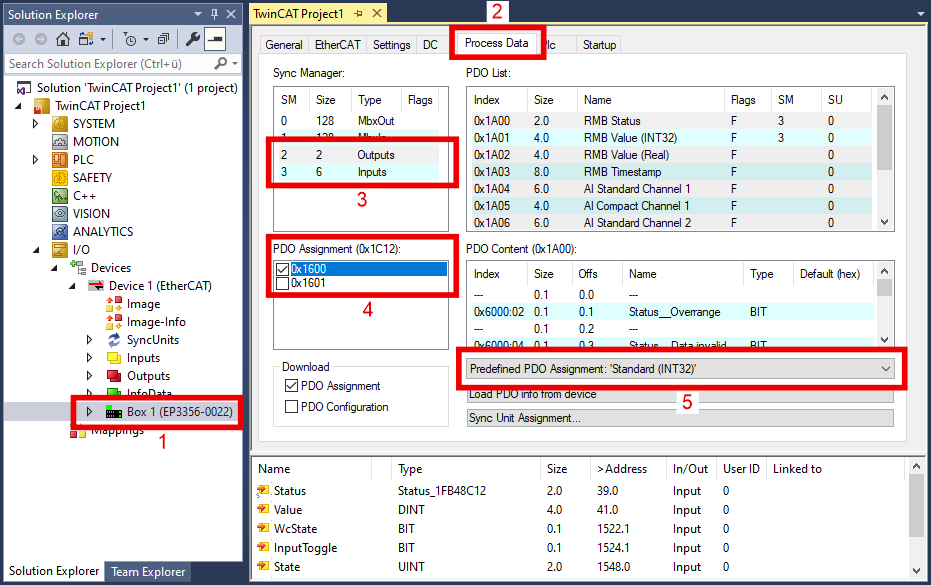931x585 pixels.
Task: Click the Status variable icon in list
Action: tap(263, 491)
